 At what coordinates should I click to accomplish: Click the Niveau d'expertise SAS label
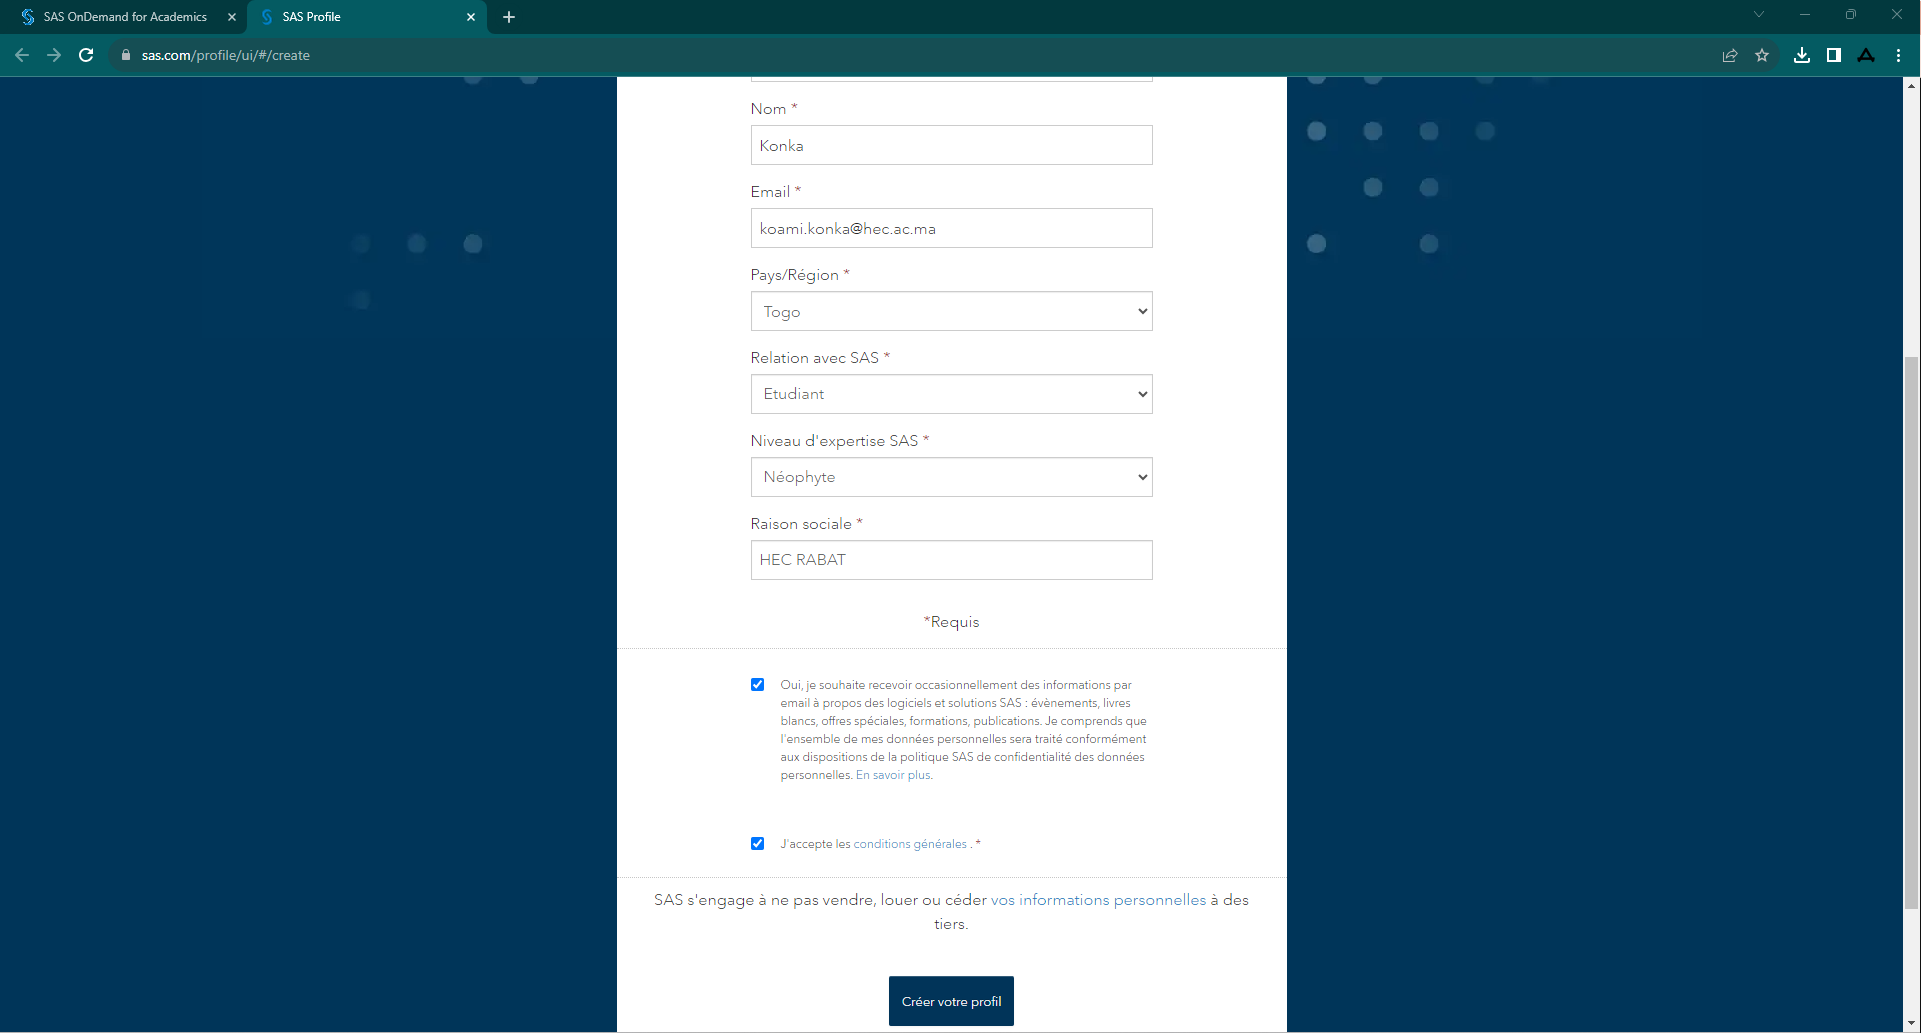point(839,441)
